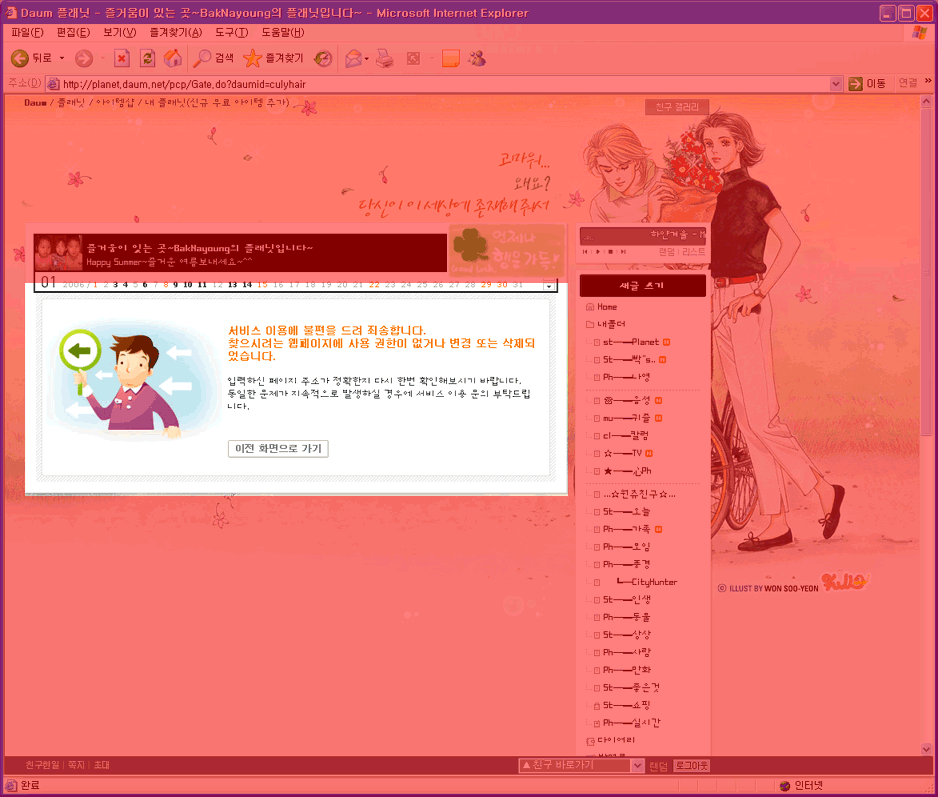Click the profile photo thumbnail in header
This screenshot has width=938, height=797.
tap(58, 253)
